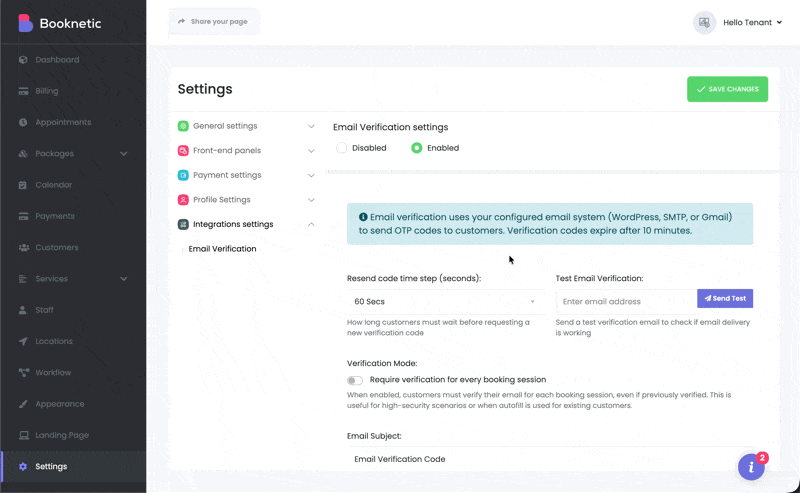Click the Save Changes button

click(727, 89)
